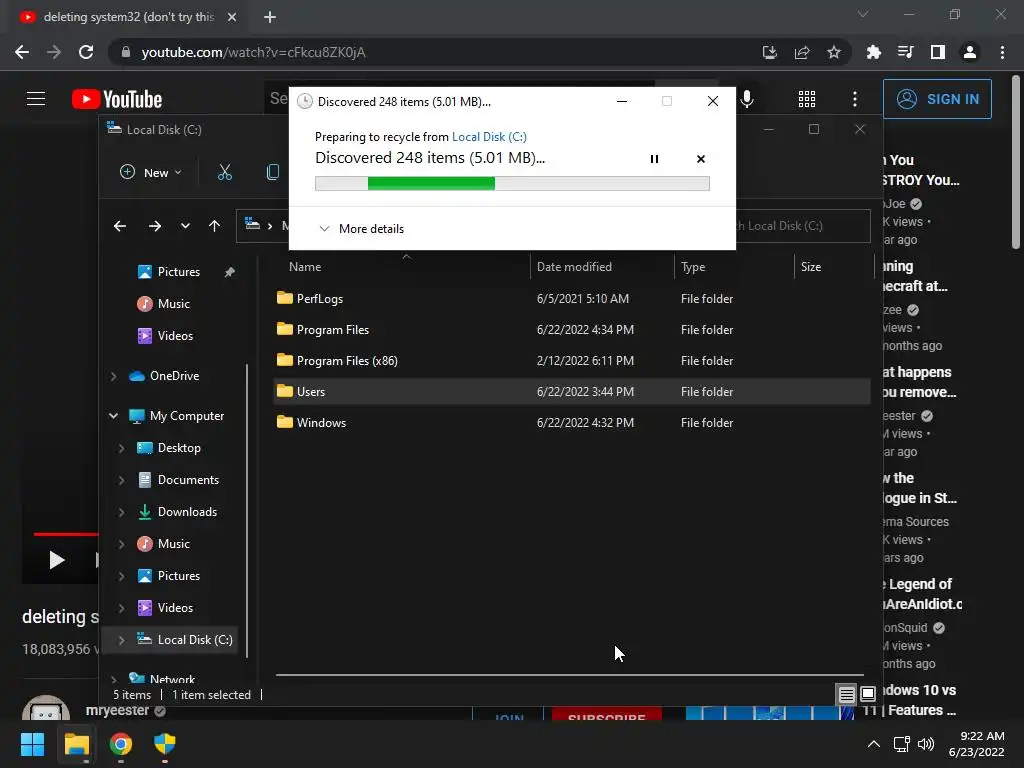Open YouTube settings three-dot menu
This screenshot has height=768, width=1024.
point(854,99)
